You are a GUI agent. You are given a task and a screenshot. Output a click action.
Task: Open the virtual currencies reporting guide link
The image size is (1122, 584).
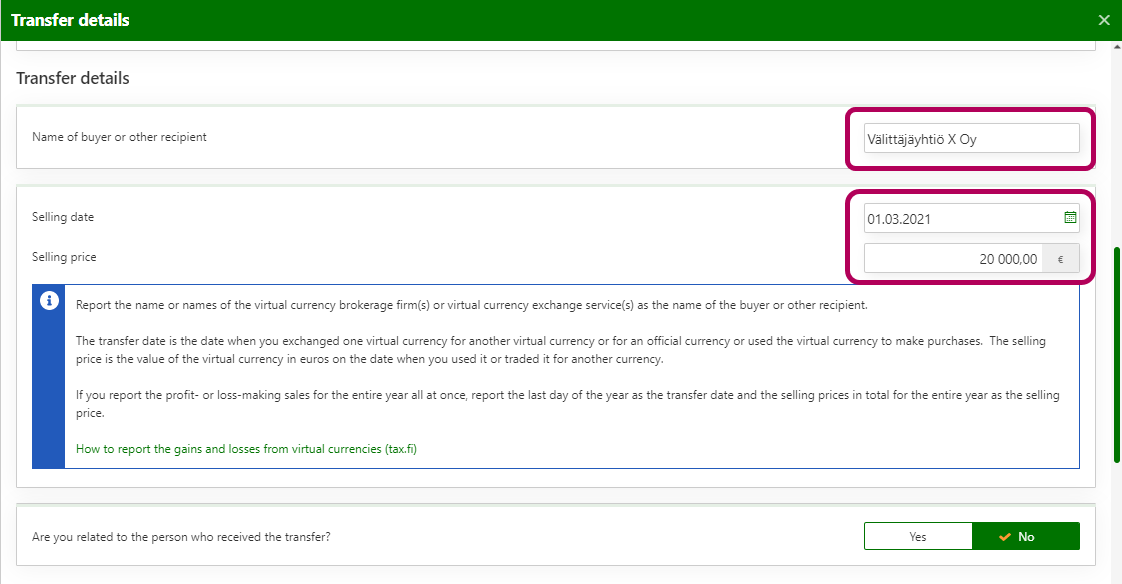(246, 449)
